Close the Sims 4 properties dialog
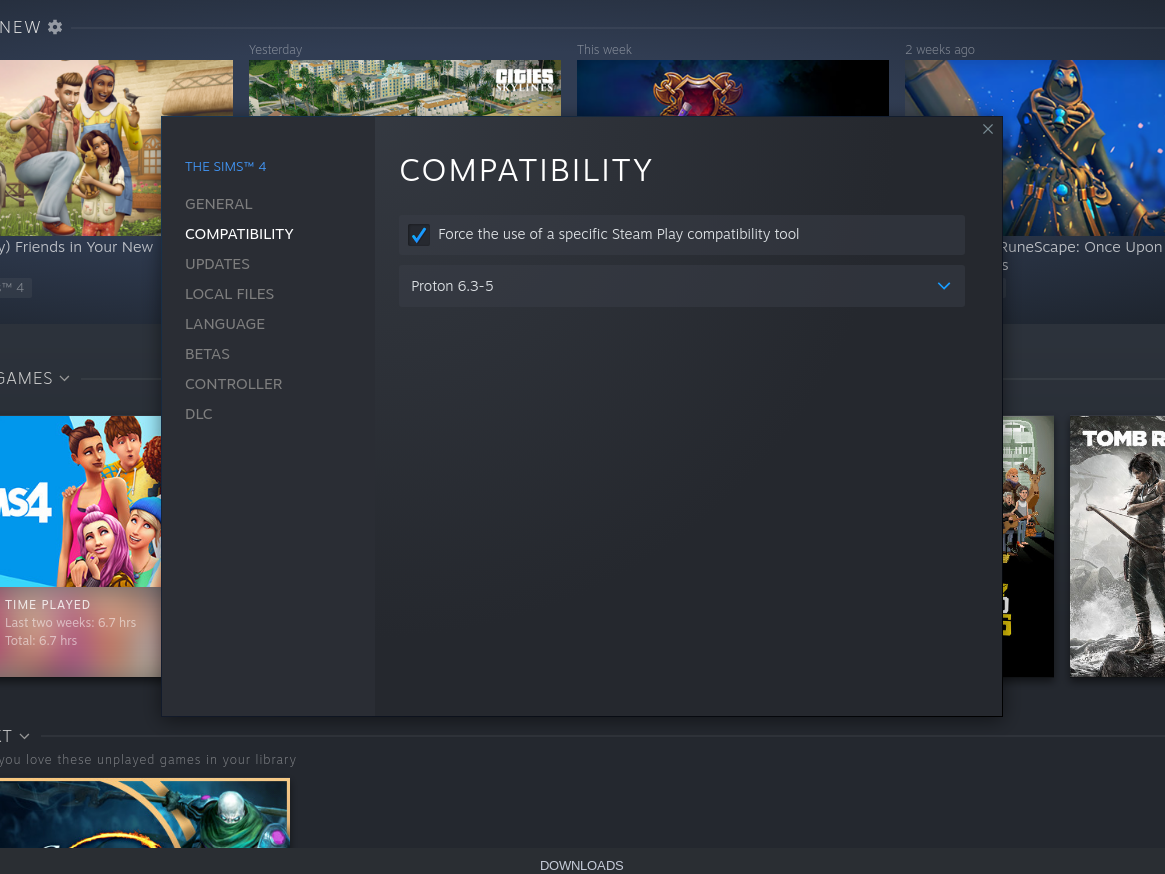 pos(987,129)
